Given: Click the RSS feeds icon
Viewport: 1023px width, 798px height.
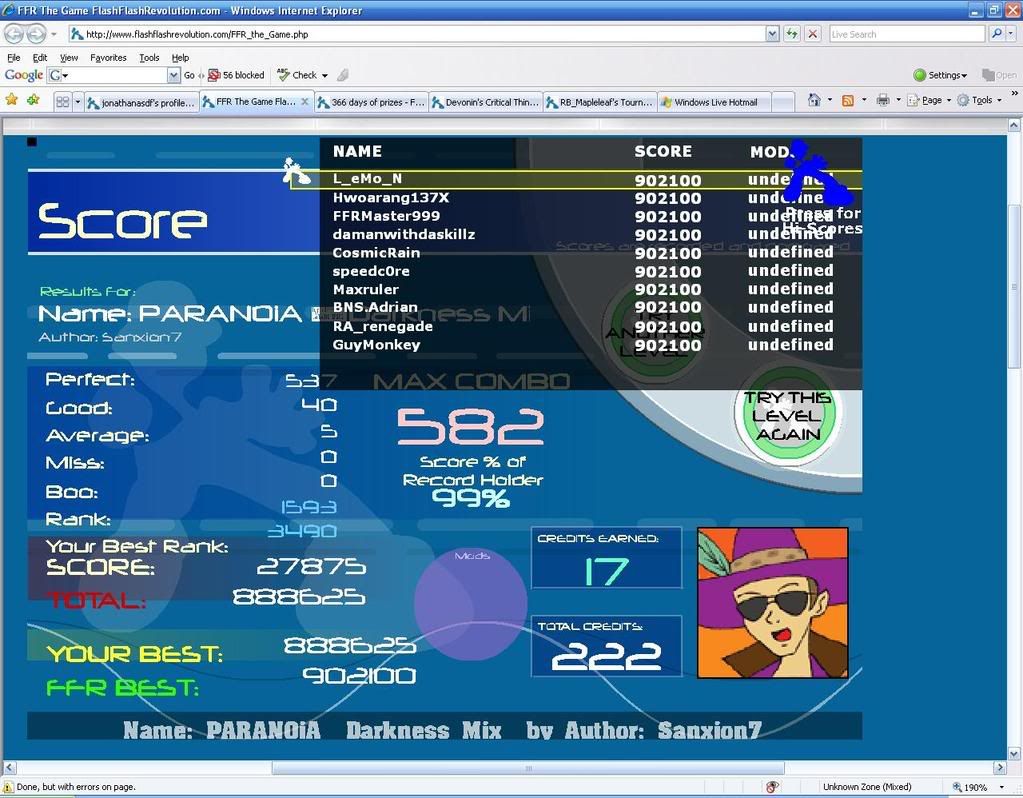Looking at the screenshot, I should point(848,100).
